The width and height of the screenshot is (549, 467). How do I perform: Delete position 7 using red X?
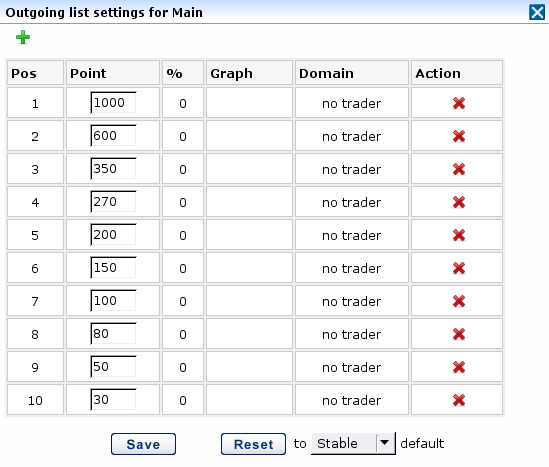(x=459, y=301)
